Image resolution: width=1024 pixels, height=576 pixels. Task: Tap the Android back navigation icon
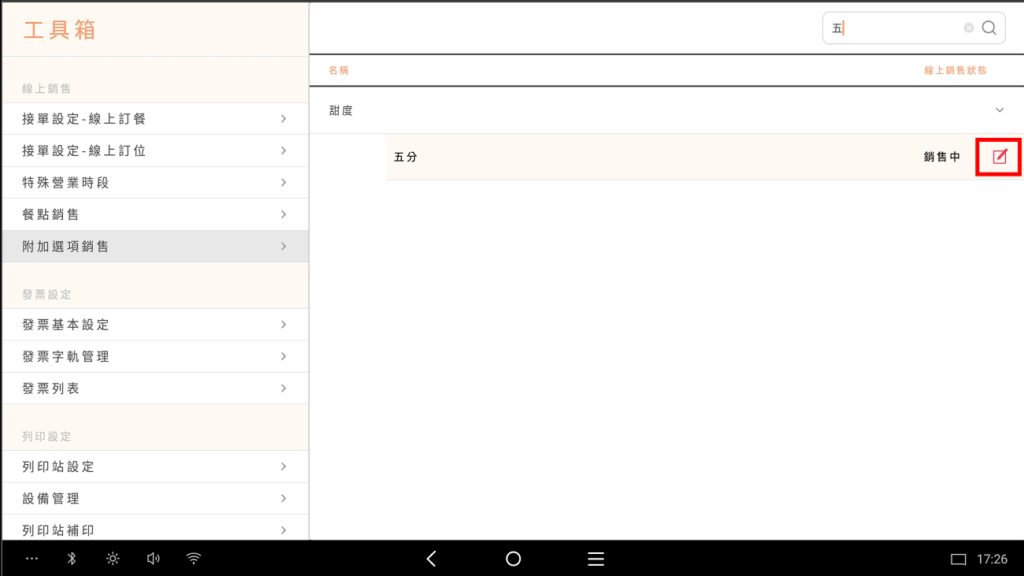(431, 559)
